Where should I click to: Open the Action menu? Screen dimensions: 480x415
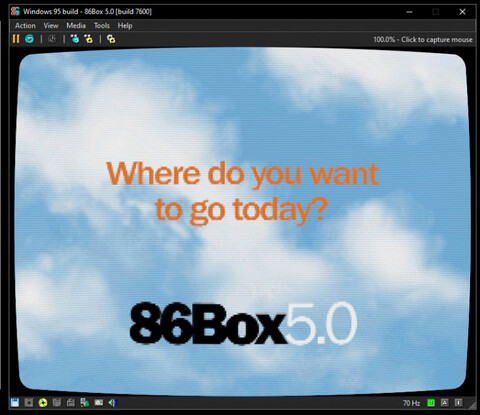(25, 26)
